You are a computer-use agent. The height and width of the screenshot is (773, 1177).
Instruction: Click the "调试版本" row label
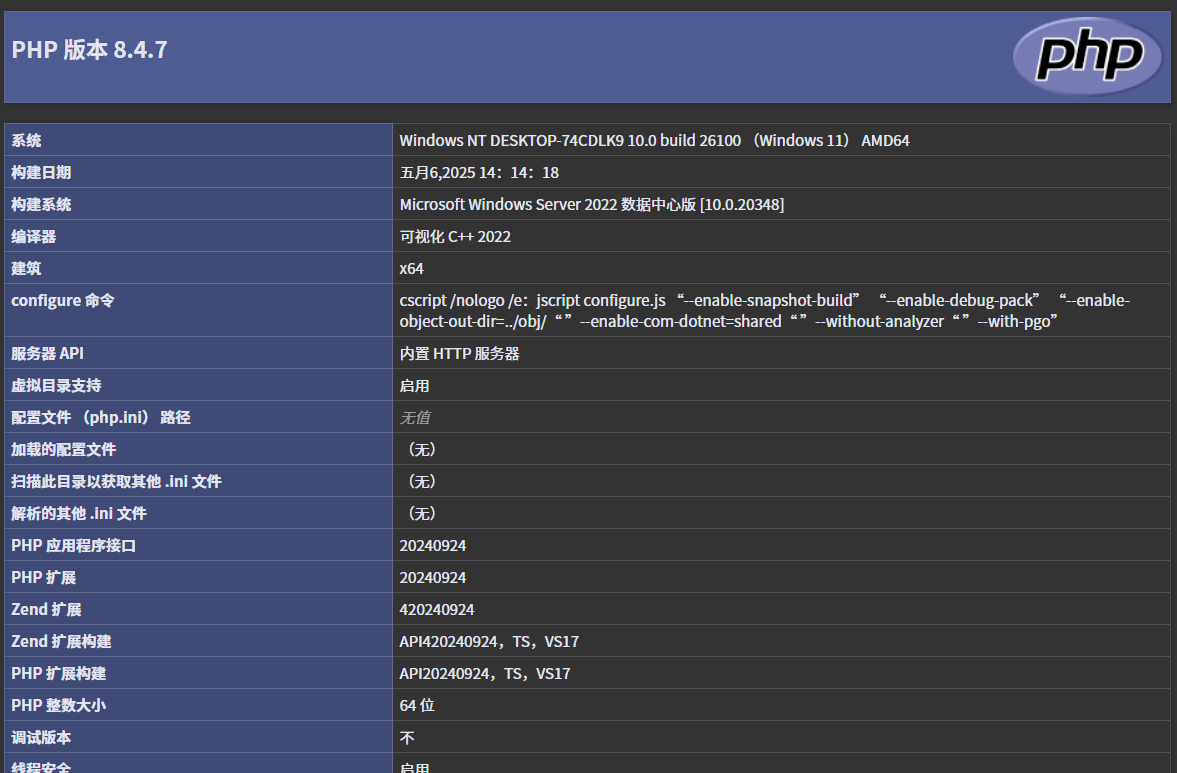tap(42, 737)
